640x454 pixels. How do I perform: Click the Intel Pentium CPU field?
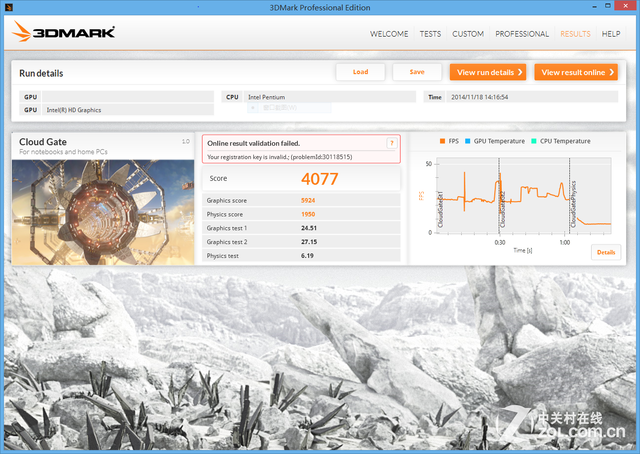point(330,97)
